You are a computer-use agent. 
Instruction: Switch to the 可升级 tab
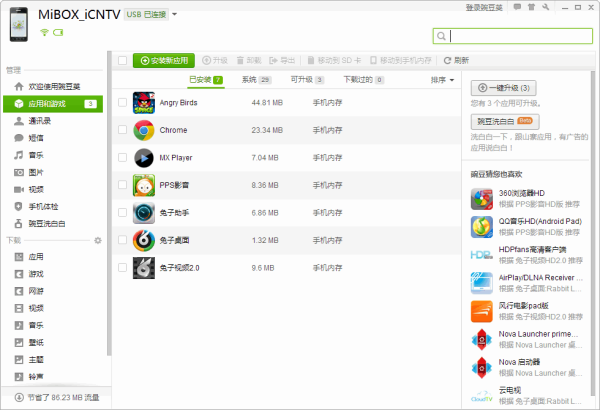point(307,80)
